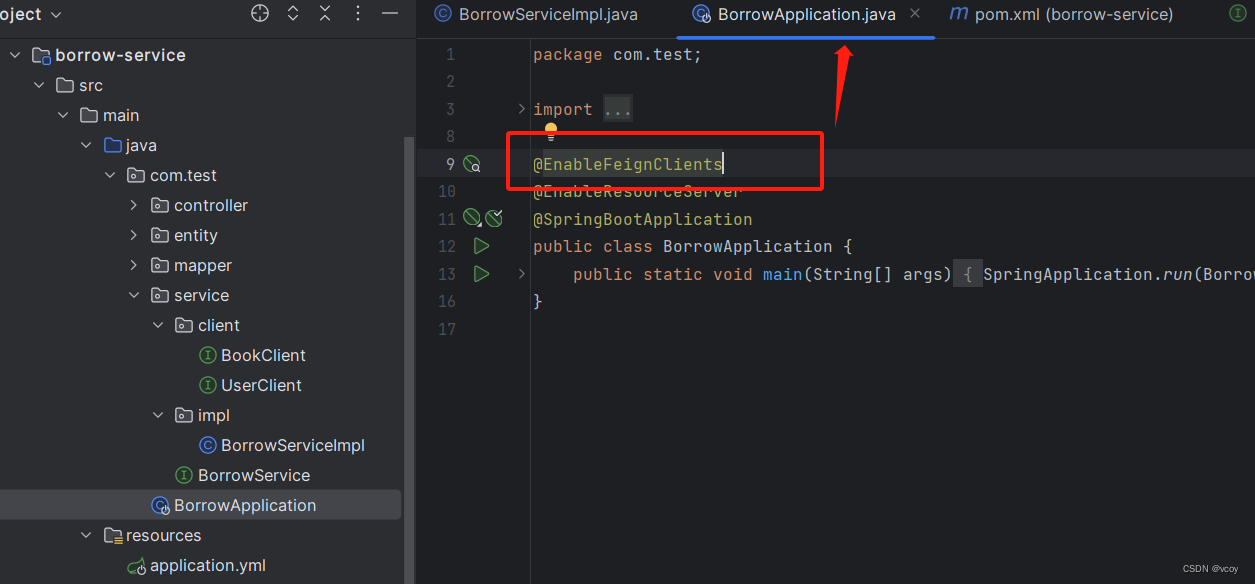The image size is (1255, 584).
Task: Expand the mapper package
Action: [134, 265]
